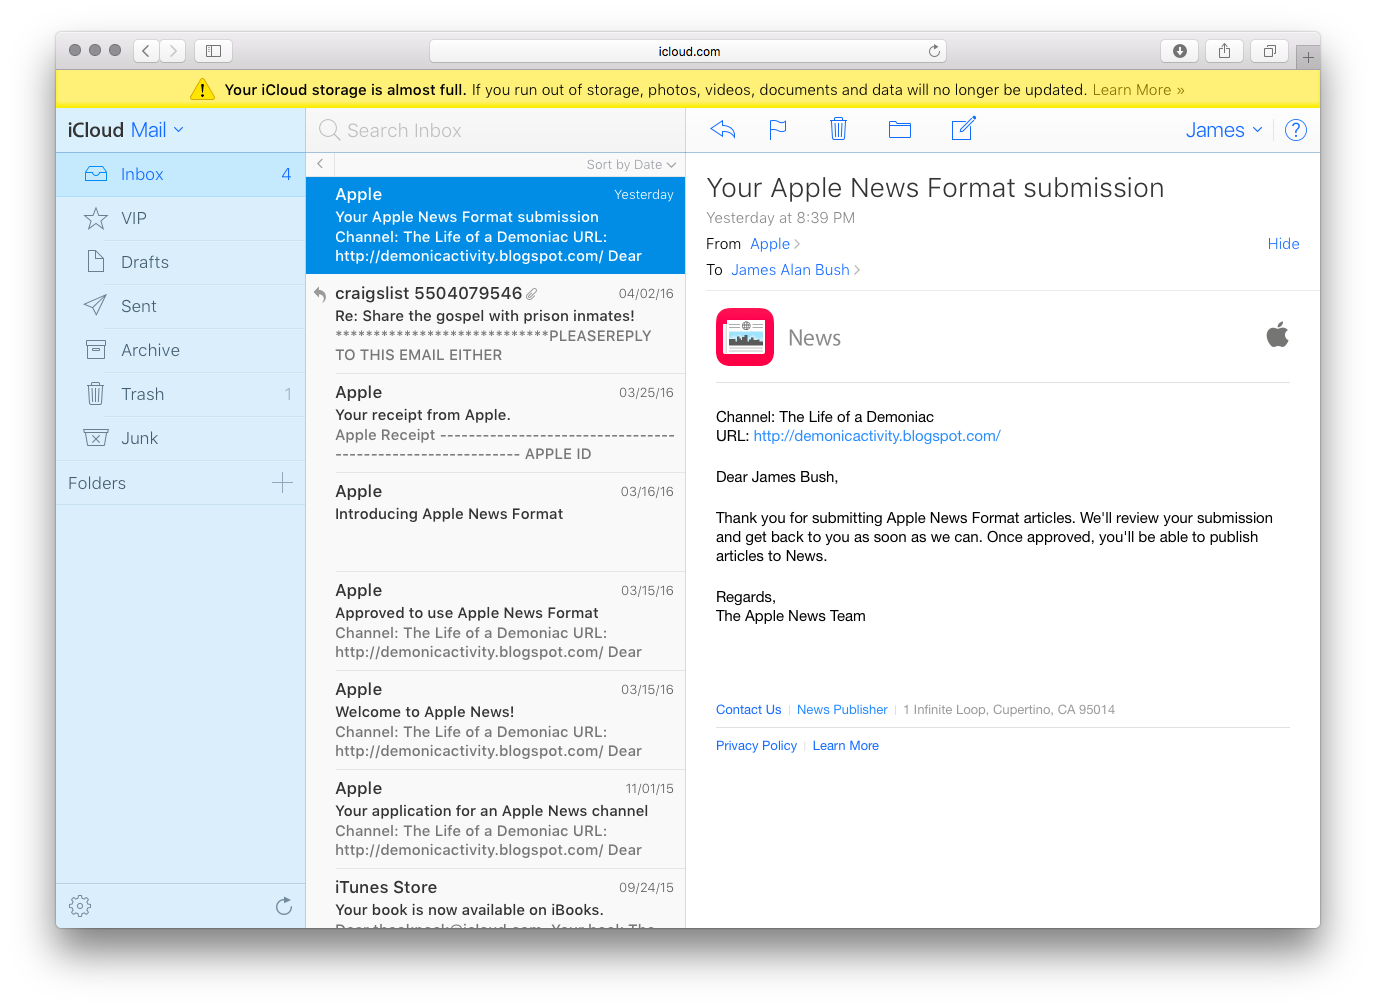Show all tabs overview icon

click(x=1269, y=50)
